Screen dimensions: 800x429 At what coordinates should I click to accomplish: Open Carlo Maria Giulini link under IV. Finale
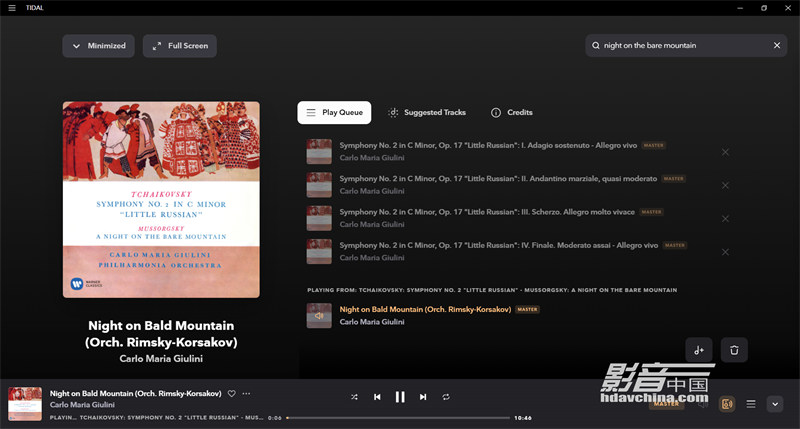point(372,258)
